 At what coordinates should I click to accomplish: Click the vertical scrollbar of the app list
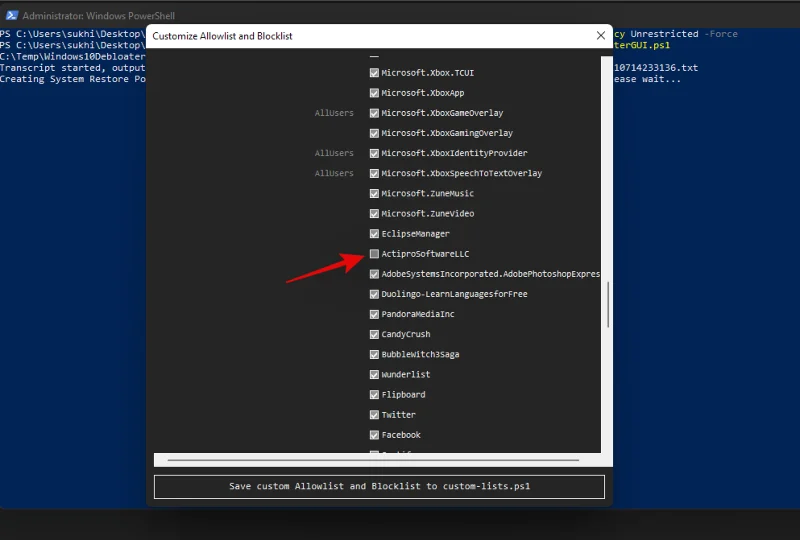pyautogui.click(x=607, y=304)
